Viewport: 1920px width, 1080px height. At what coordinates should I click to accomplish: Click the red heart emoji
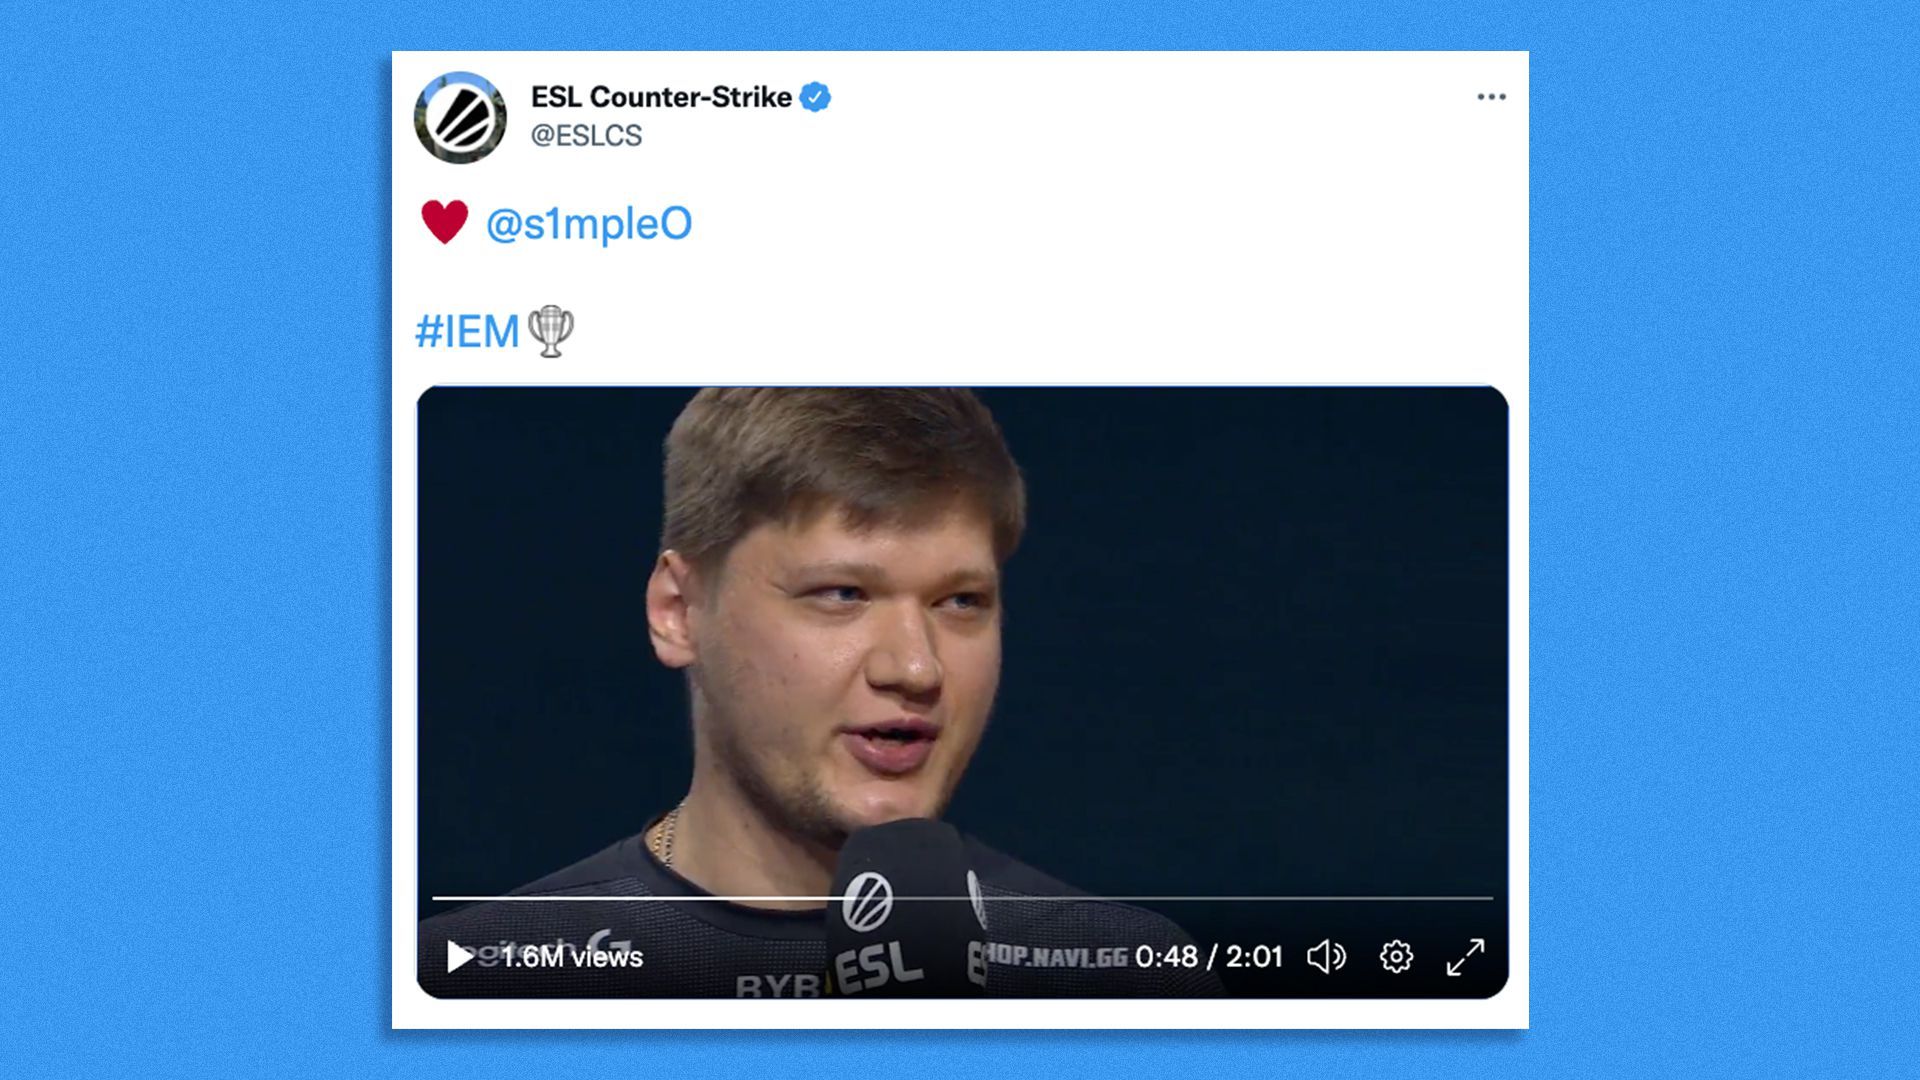(444, 222)
